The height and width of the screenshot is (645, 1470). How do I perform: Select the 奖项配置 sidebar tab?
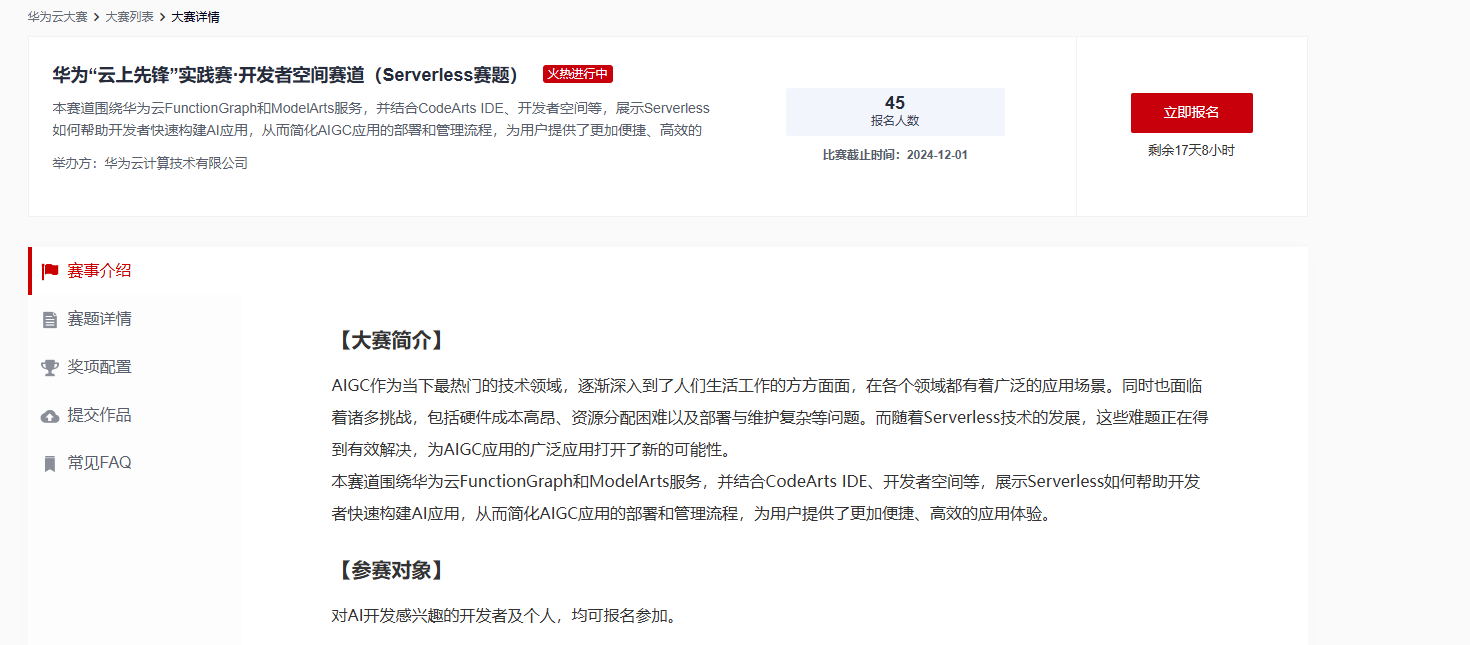[x=135, y=367]
